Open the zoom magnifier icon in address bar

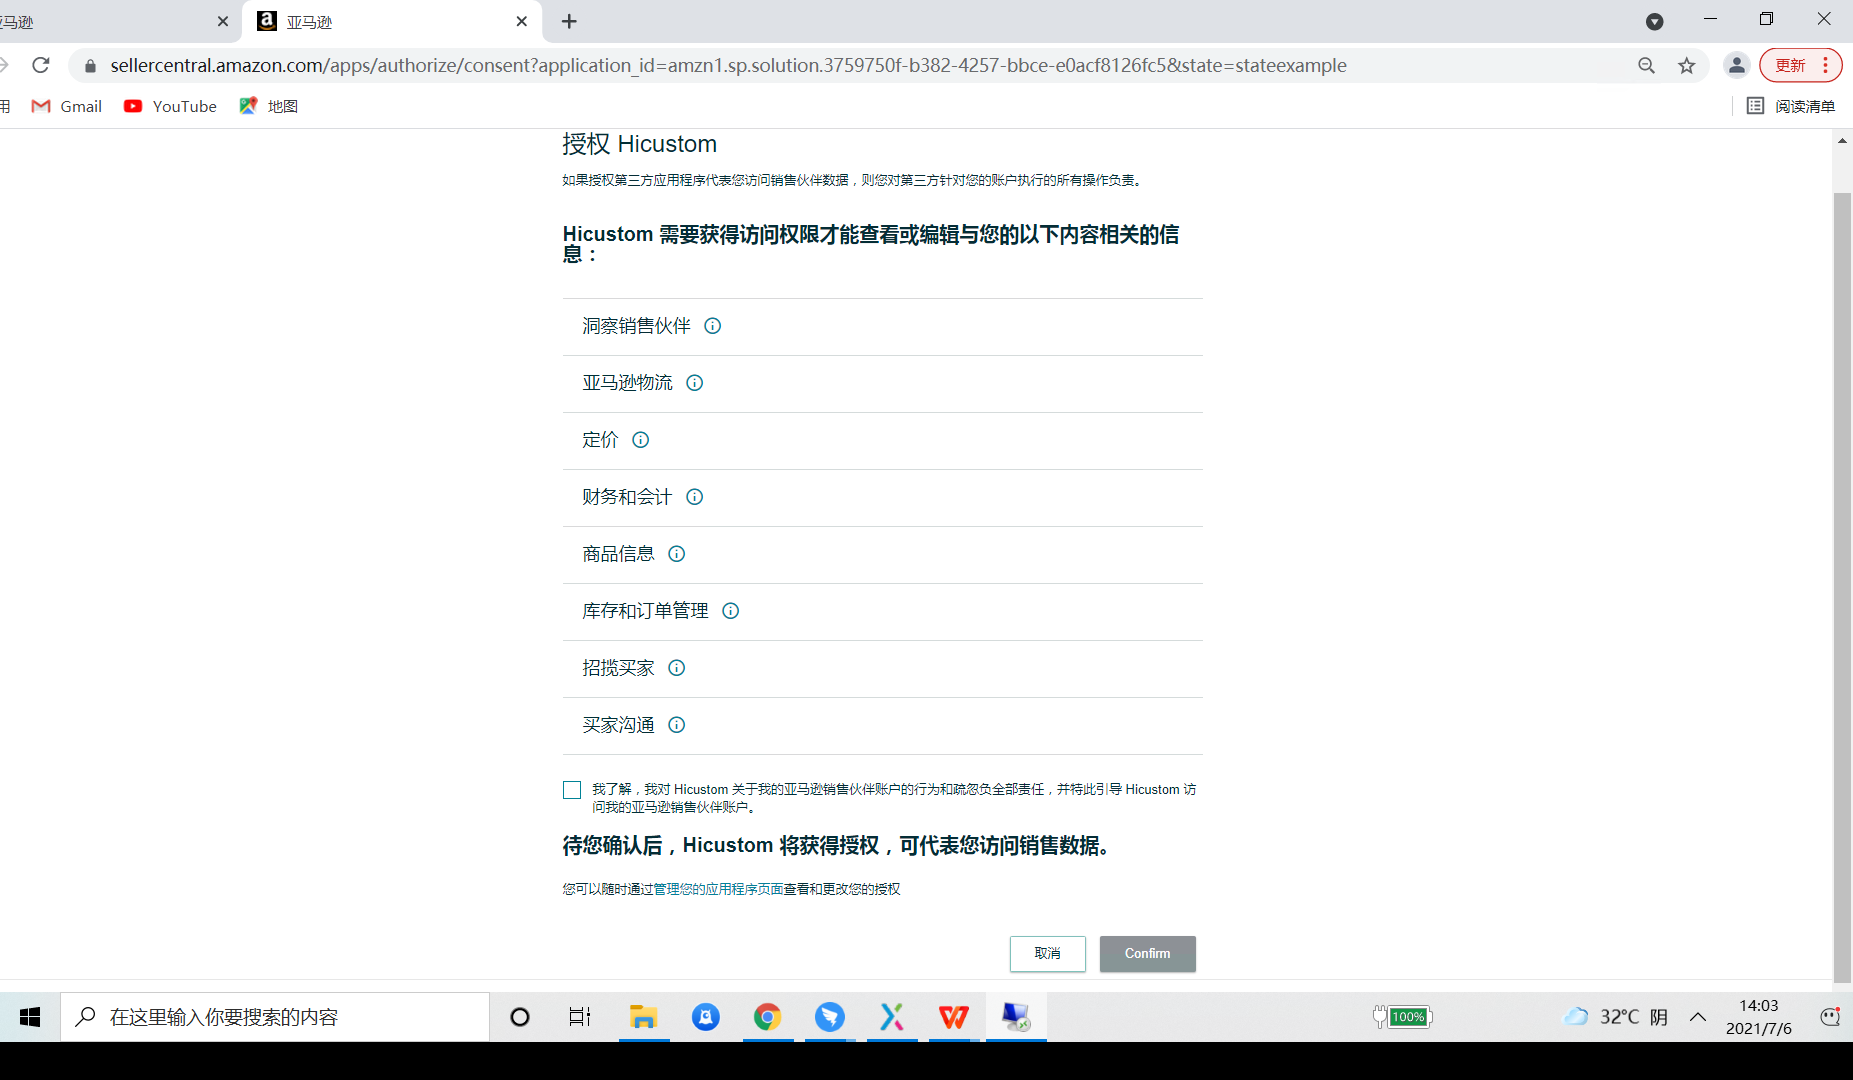click(1646, 65)
